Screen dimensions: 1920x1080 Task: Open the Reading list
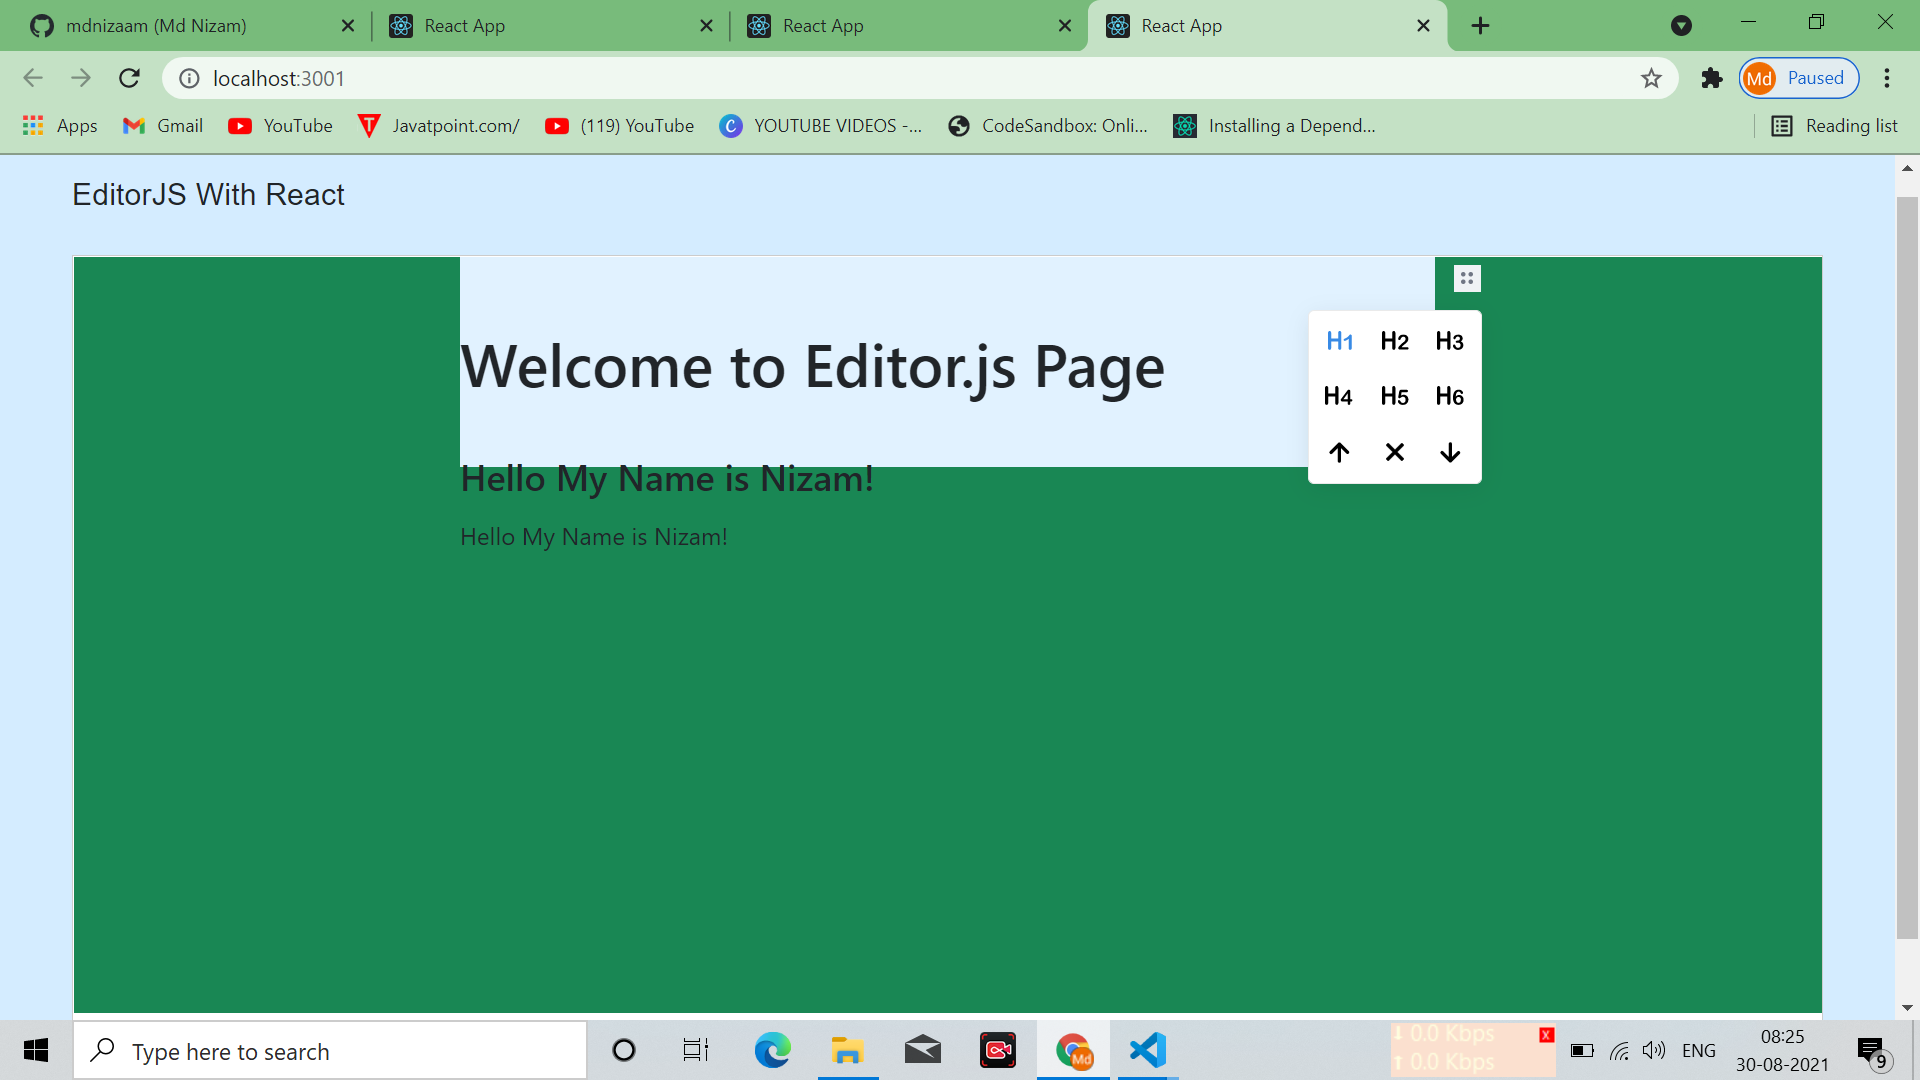pos(1835,125)
